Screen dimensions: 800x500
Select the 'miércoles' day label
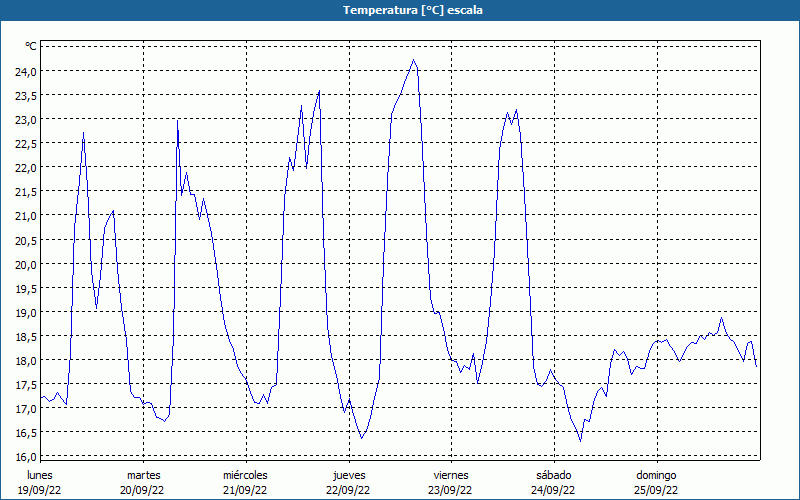pos(245,475)
